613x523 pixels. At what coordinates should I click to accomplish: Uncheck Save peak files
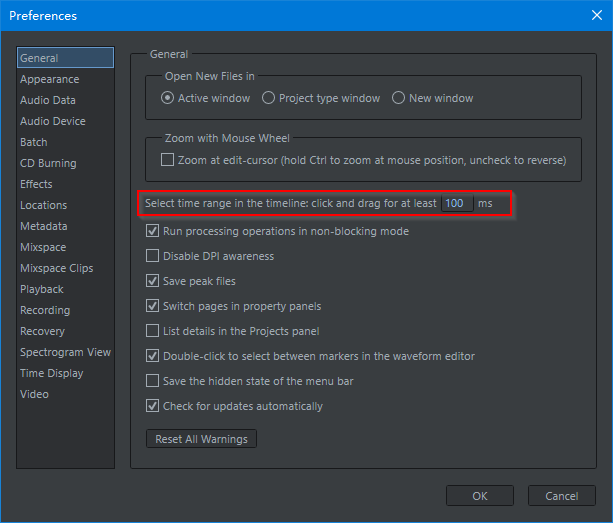[153, 281]
